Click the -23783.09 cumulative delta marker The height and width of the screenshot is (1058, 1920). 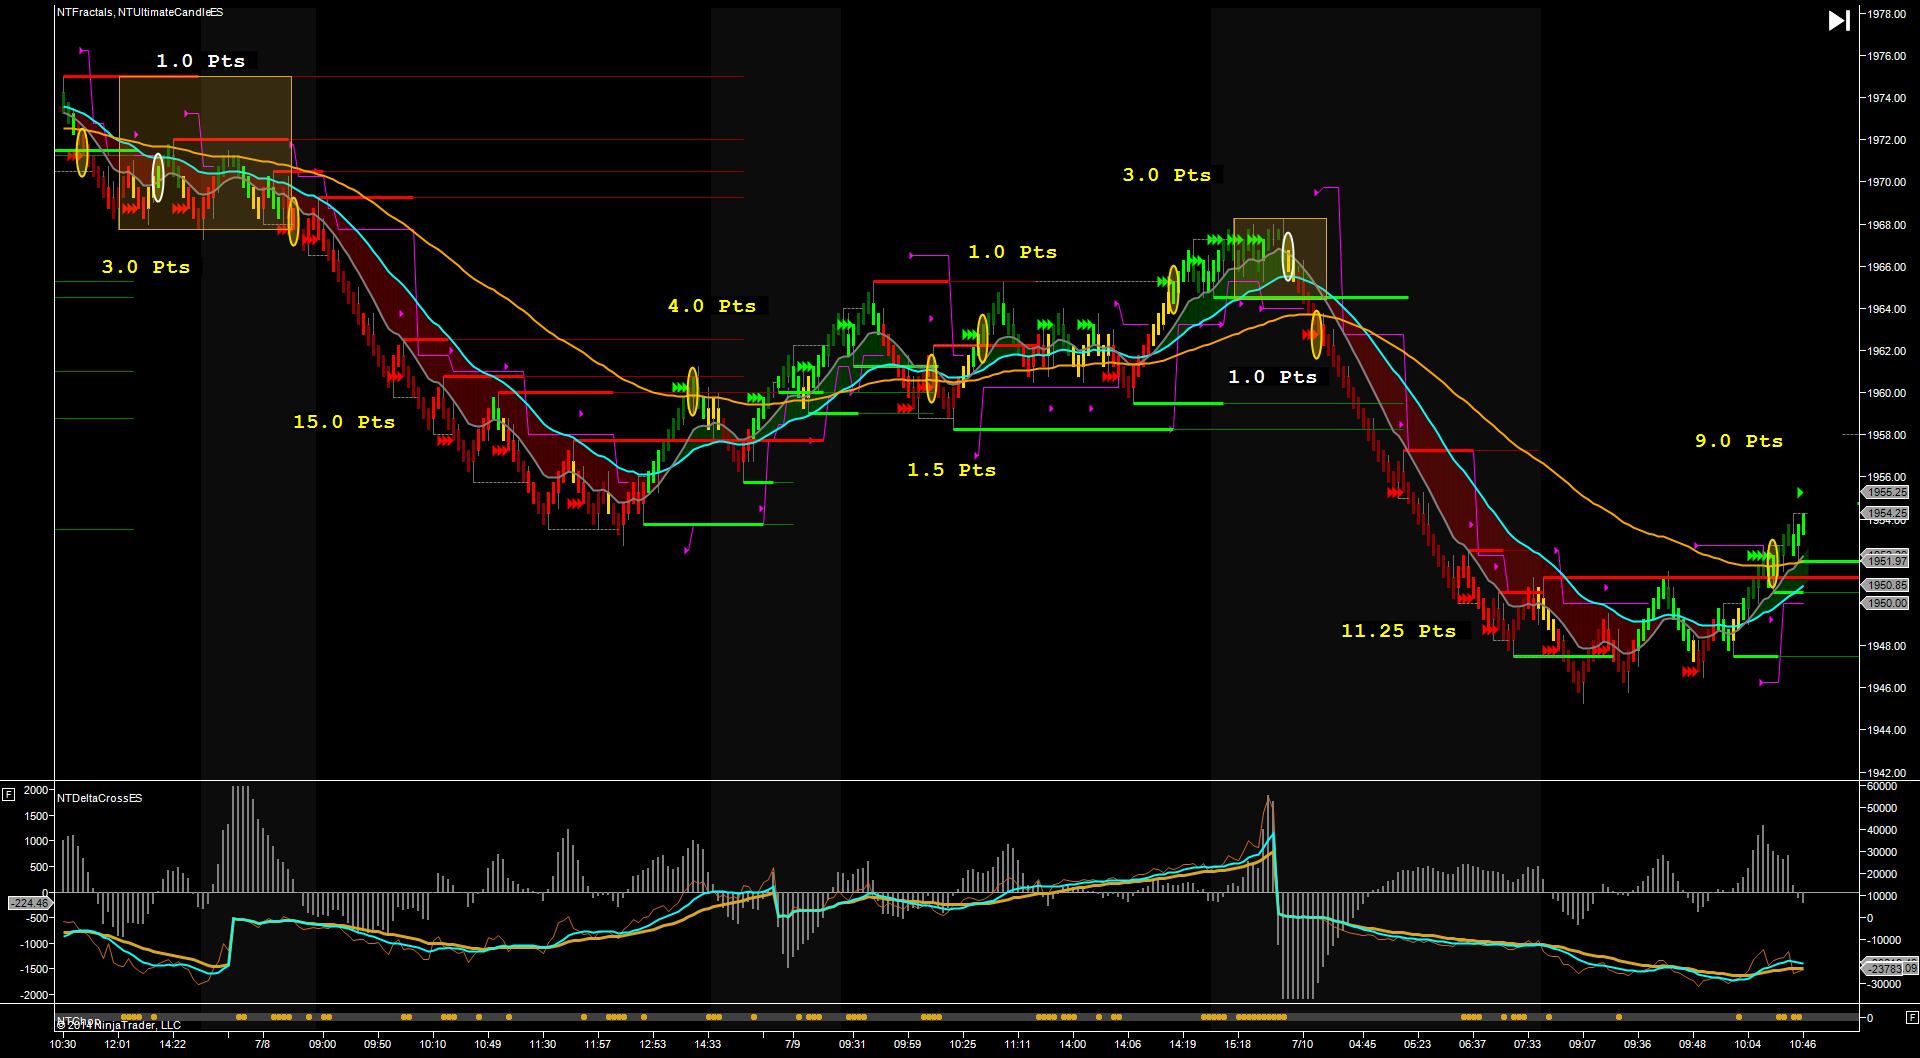(1892, 969)
